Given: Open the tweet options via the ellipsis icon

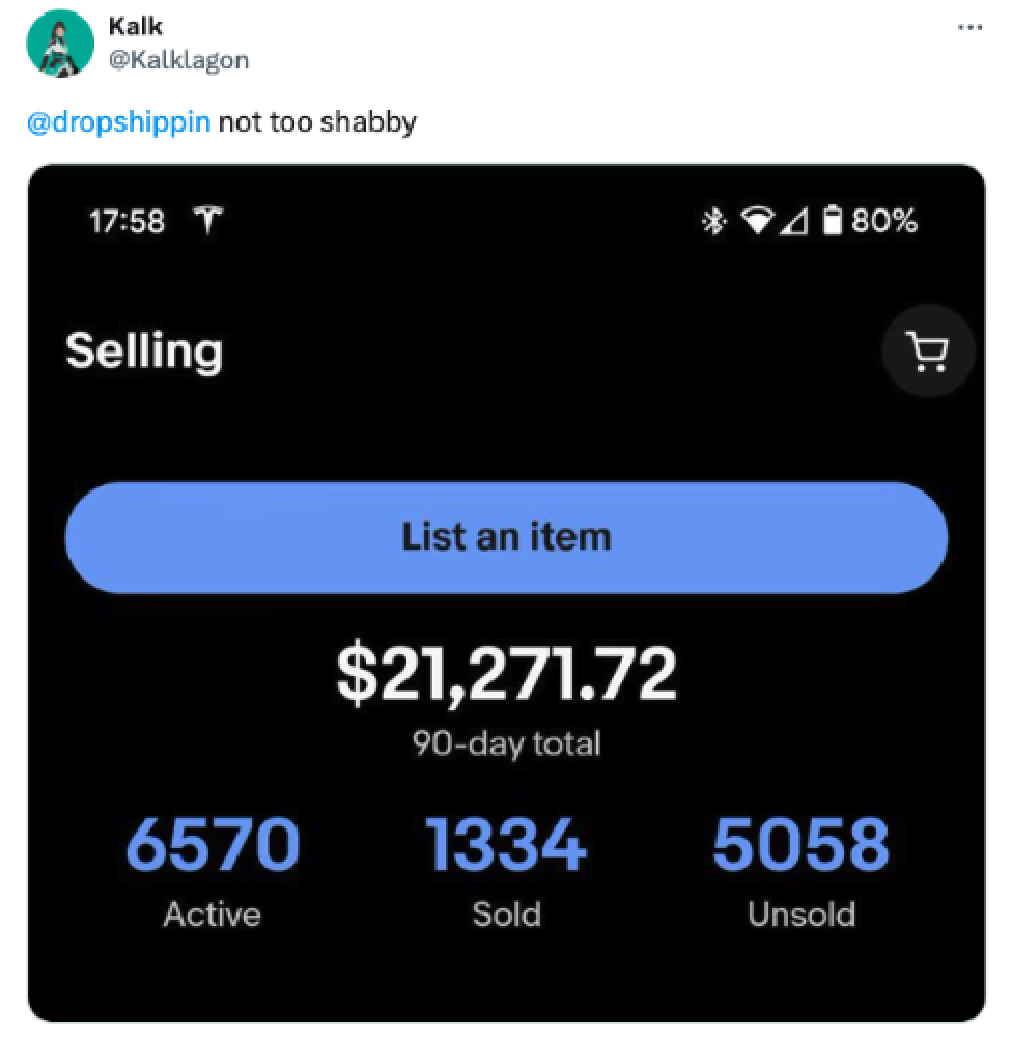Looking at the screenshot, I should 968,28.
